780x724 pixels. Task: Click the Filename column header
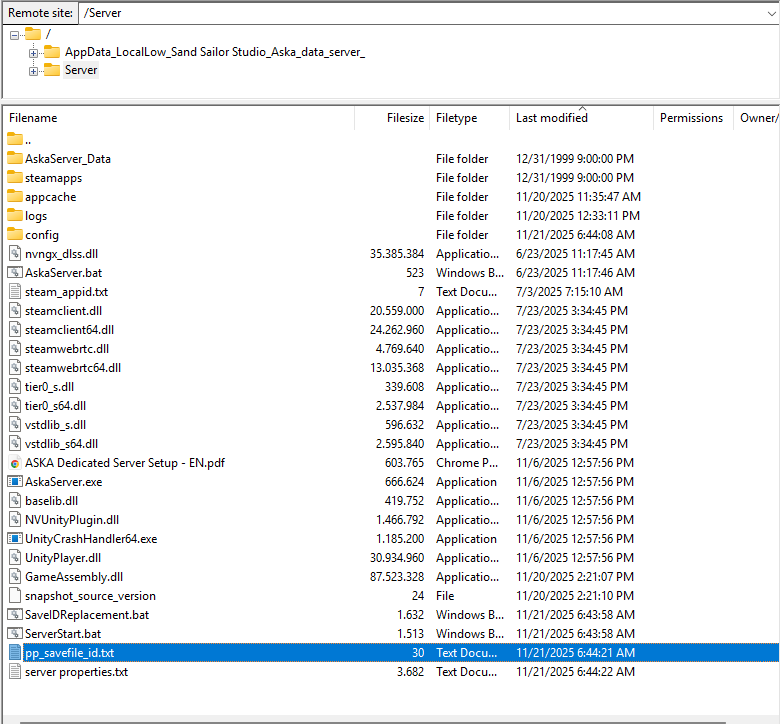tap(33, 118)
